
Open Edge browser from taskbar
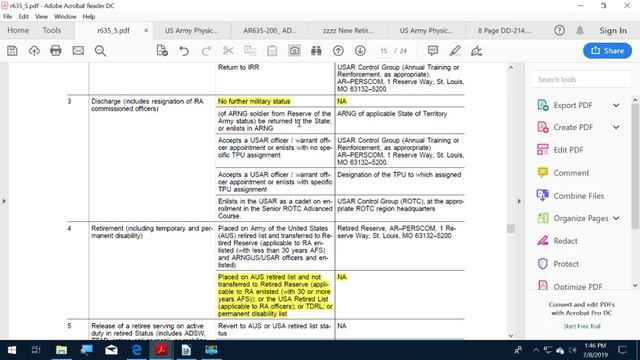pos(136,350)
